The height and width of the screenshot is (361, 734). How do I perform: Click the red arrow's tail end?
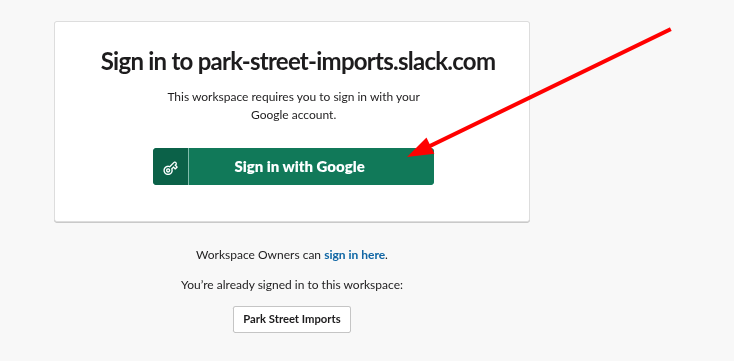tap(670, 29)
